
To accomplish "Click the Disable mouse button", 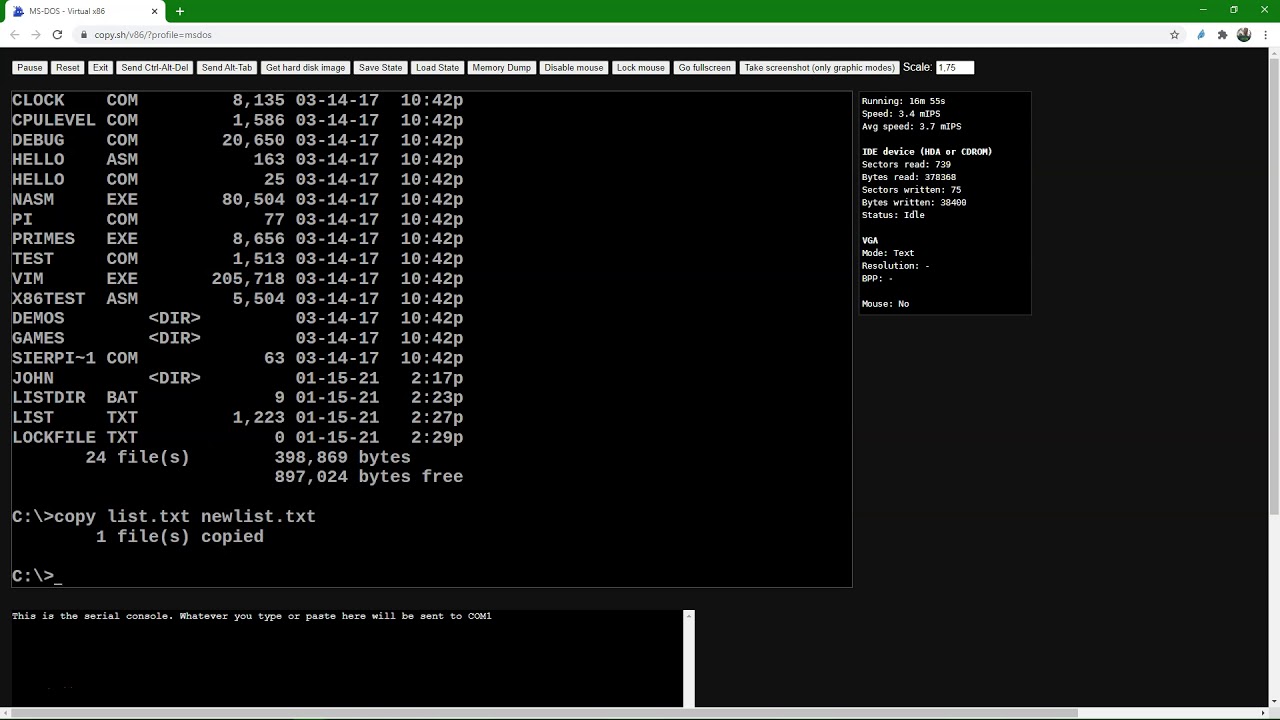I will 574,67.
